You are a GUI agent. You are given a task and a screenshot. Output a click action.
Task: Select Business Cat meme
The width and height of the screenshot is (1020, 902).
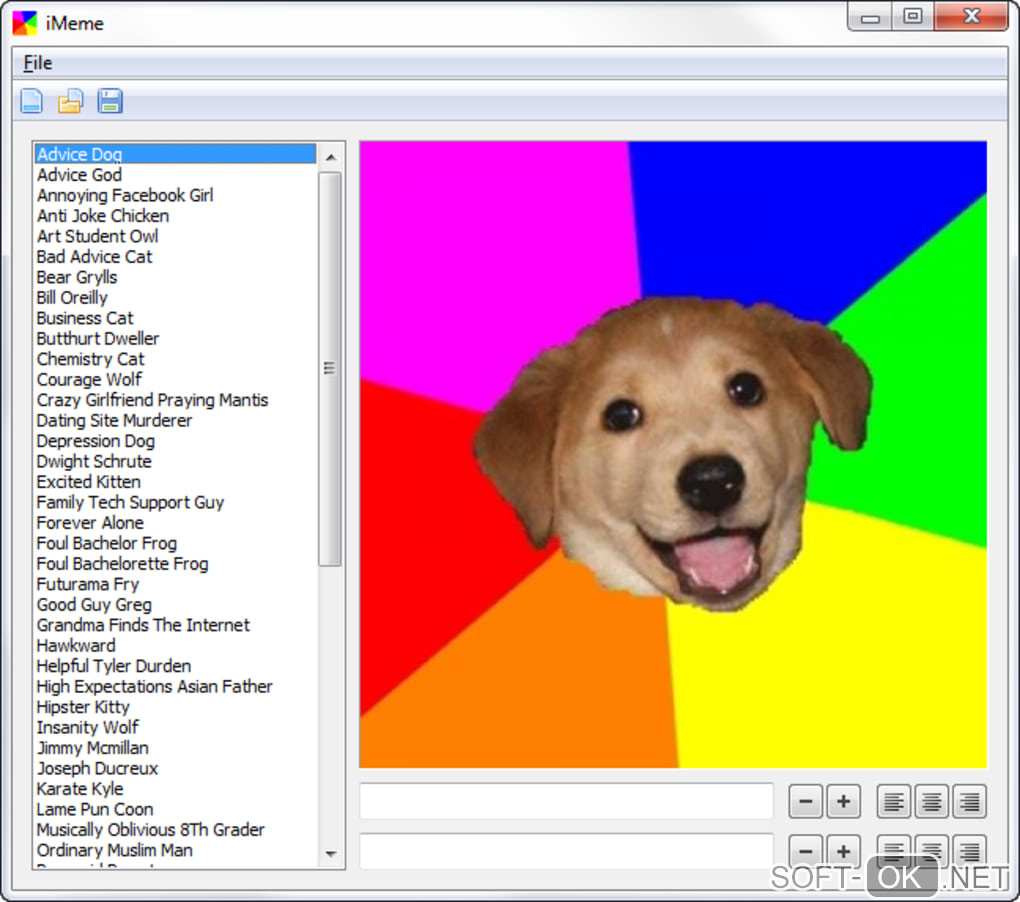(175, 318)
